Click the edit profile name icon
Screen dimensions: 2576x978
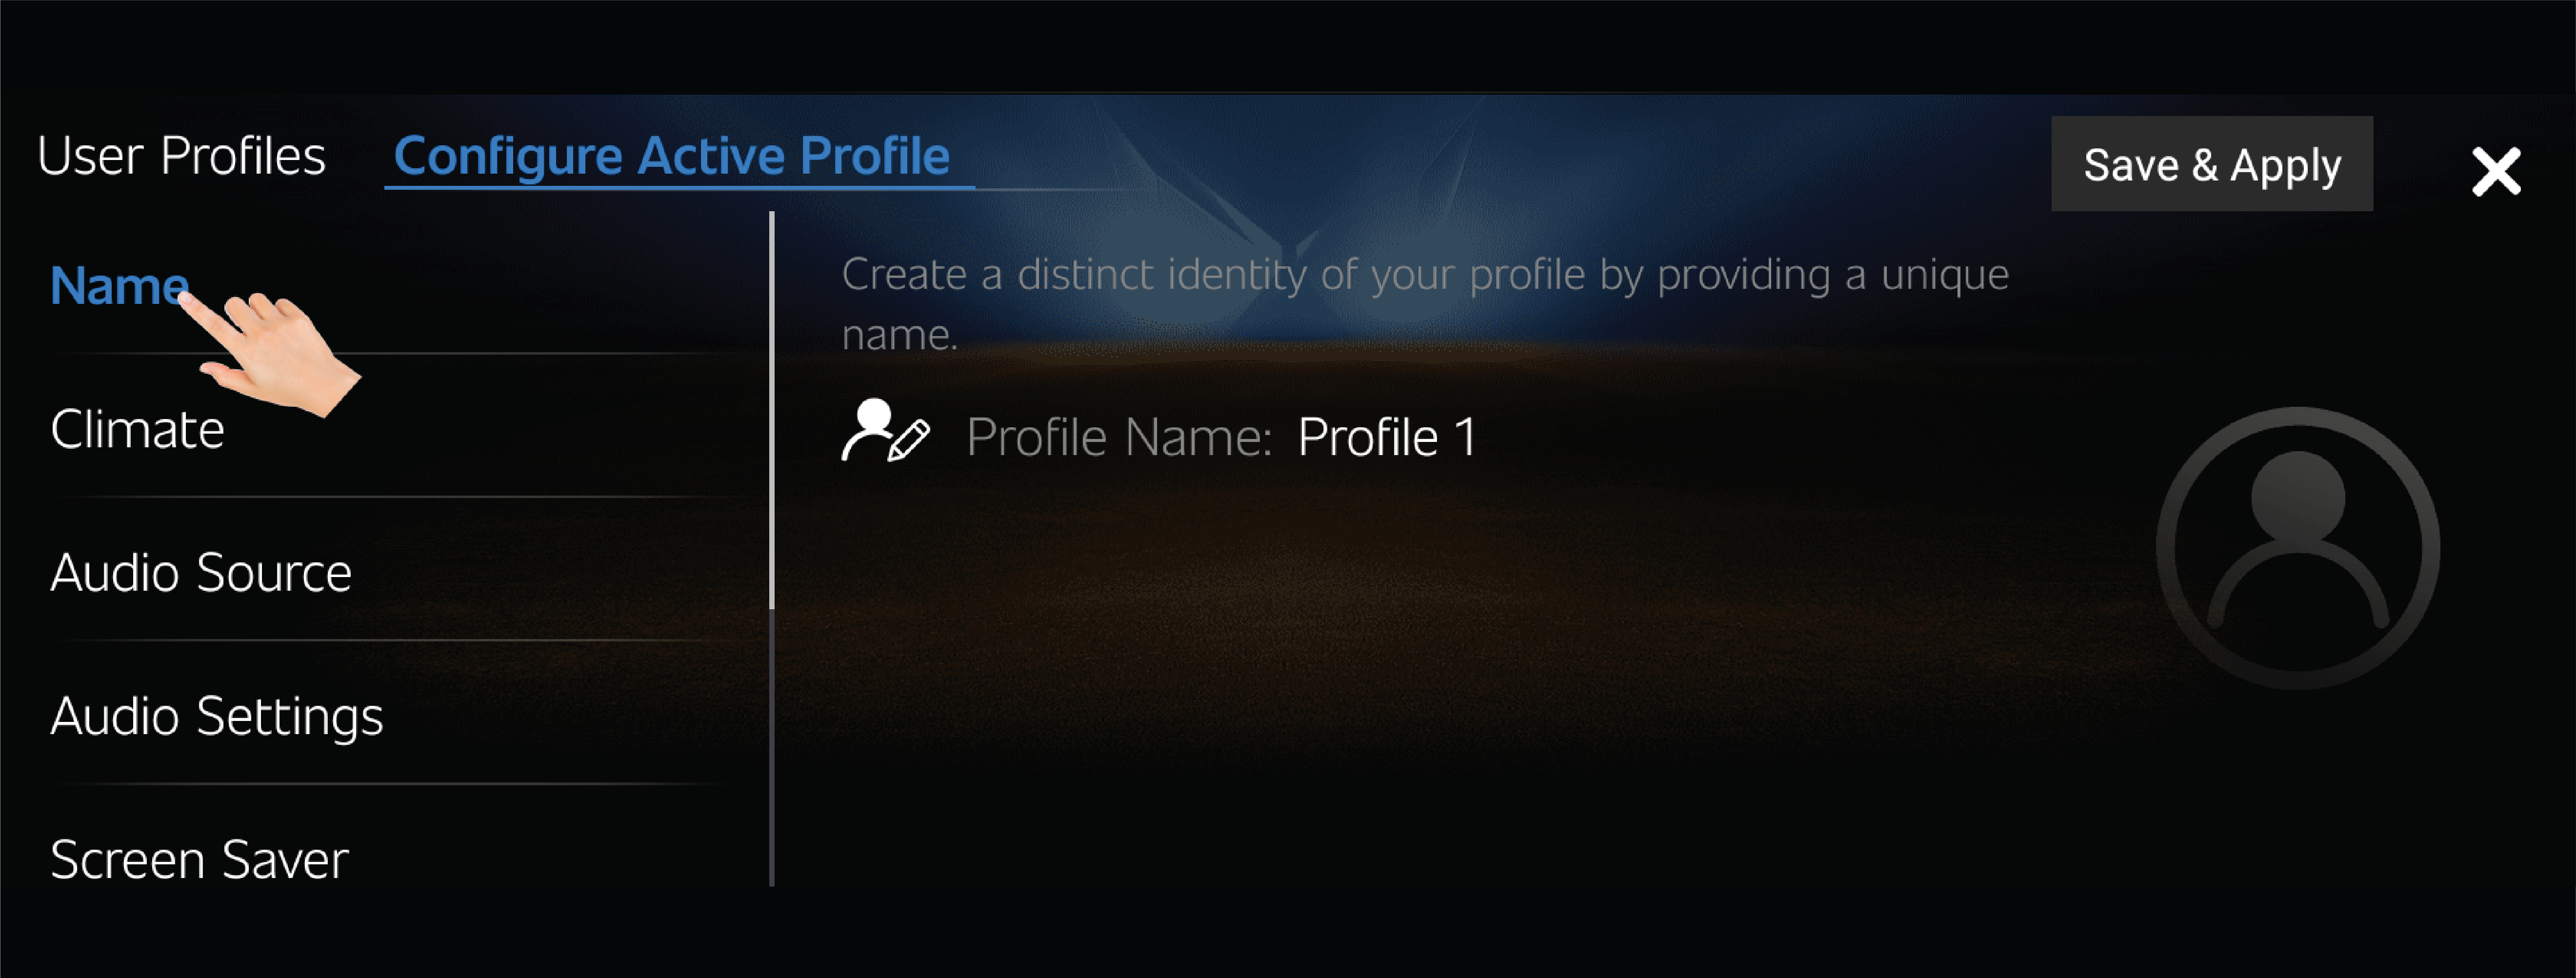[x=885, y=431]
